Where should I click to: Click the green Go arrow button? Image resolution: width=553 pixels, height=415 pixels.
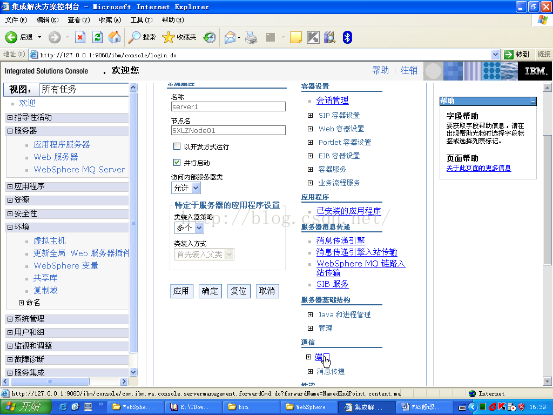[x=509, y=54]
